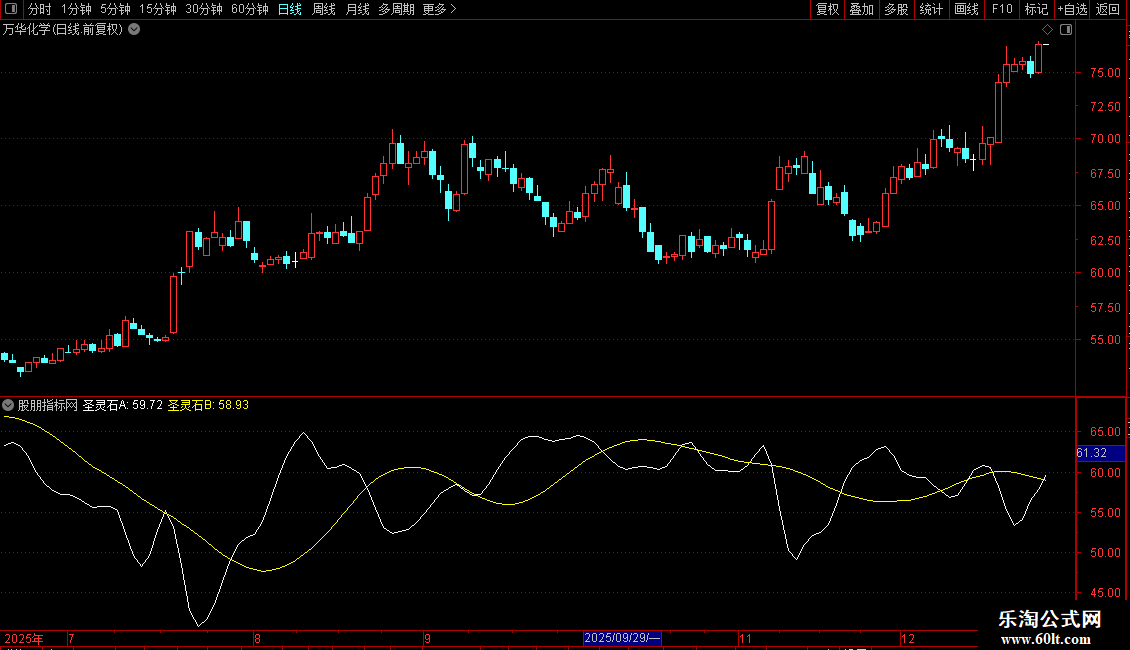Click the 返回 back button
Image resolution: width=1130 pixels, height=650 pixels.
[1108, 9]
